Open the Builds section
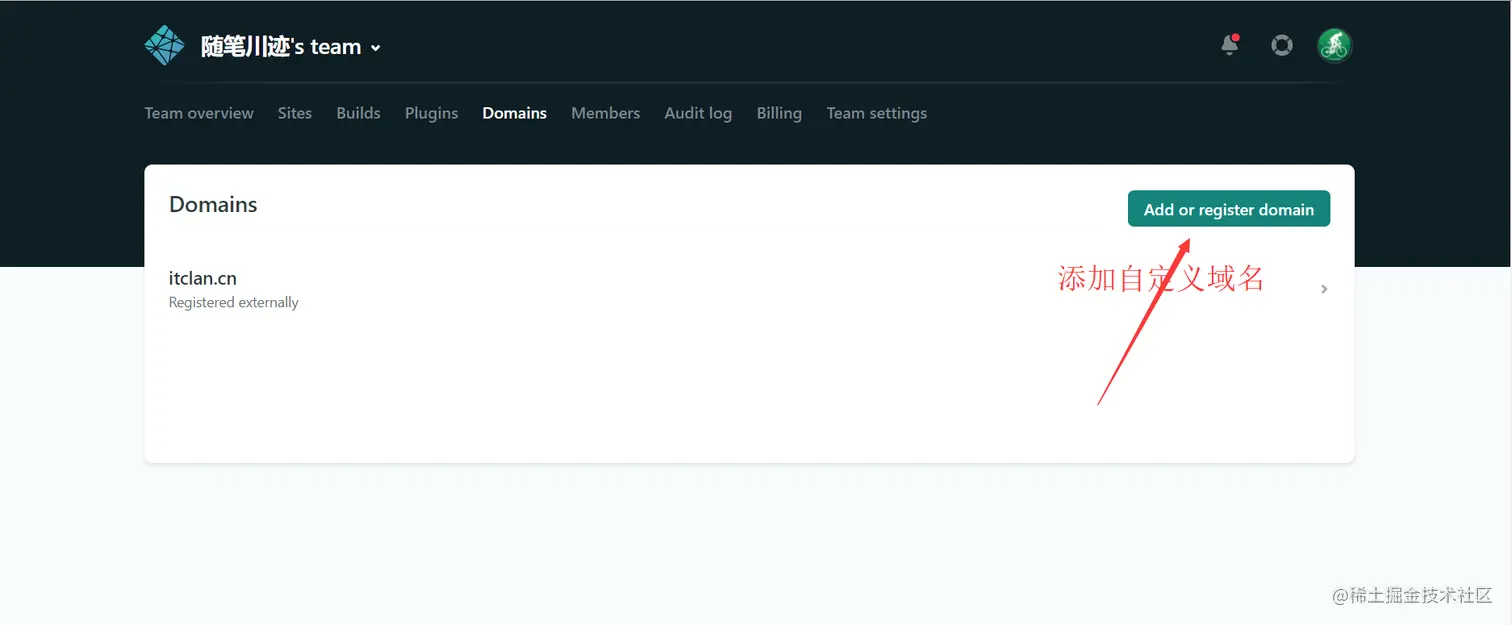1512x625 pixels. [x=358, y=113]
